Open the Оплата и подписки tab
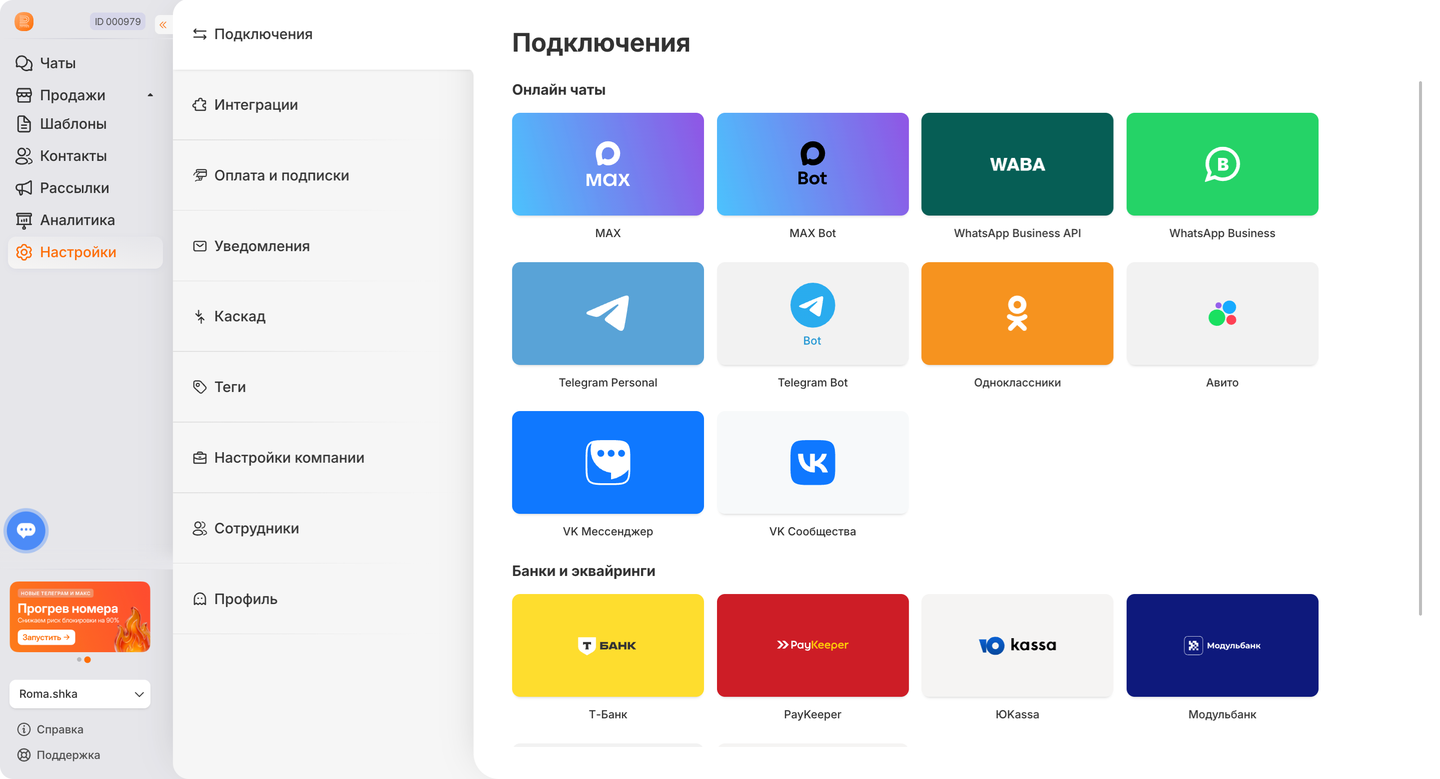1440x779 pixels. click(323, 175)
